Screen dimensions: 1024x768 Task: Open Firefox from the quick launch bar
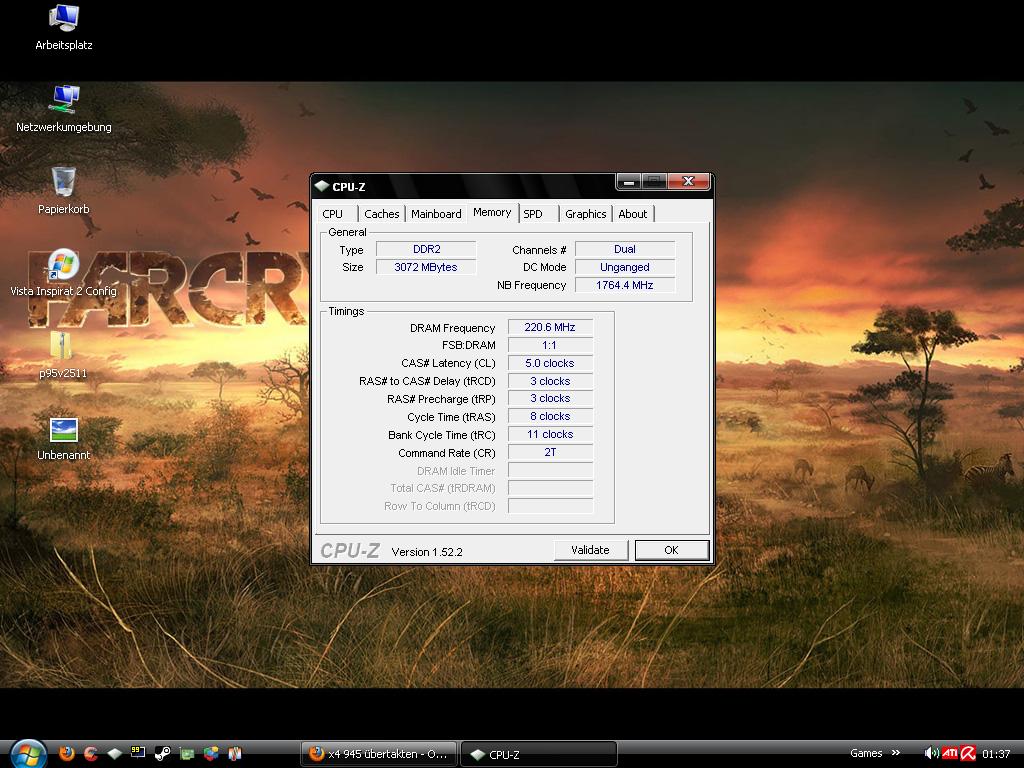[67, 754]
